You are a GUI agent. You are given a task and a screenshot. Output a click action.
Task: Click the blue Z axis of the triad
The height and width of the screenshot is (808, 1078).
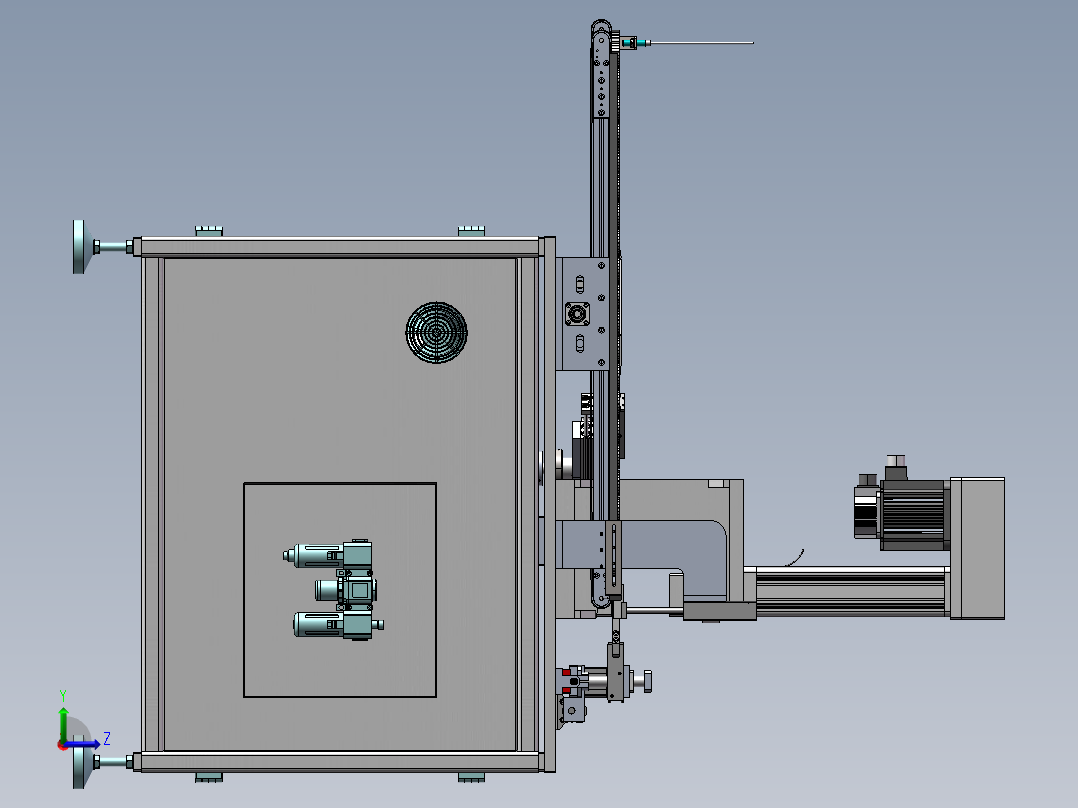coord(82,744)
